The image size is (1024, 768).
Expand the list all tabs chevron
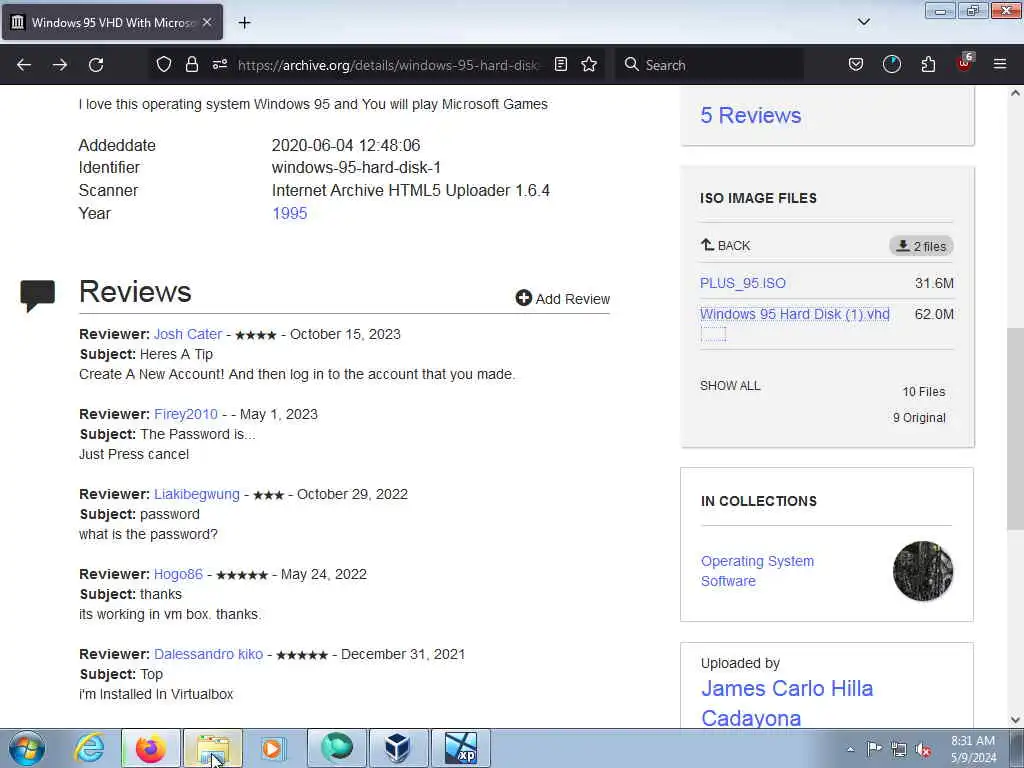coord(863,22)
